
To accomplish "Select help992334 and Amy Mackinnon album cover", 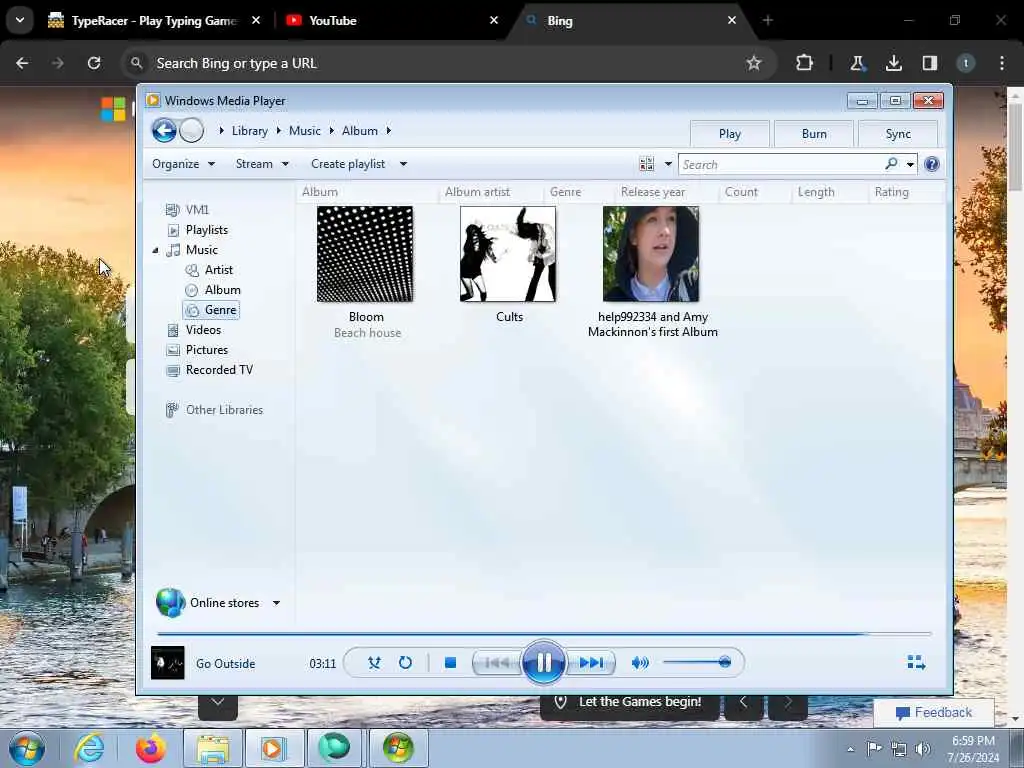I will (651, 254).
